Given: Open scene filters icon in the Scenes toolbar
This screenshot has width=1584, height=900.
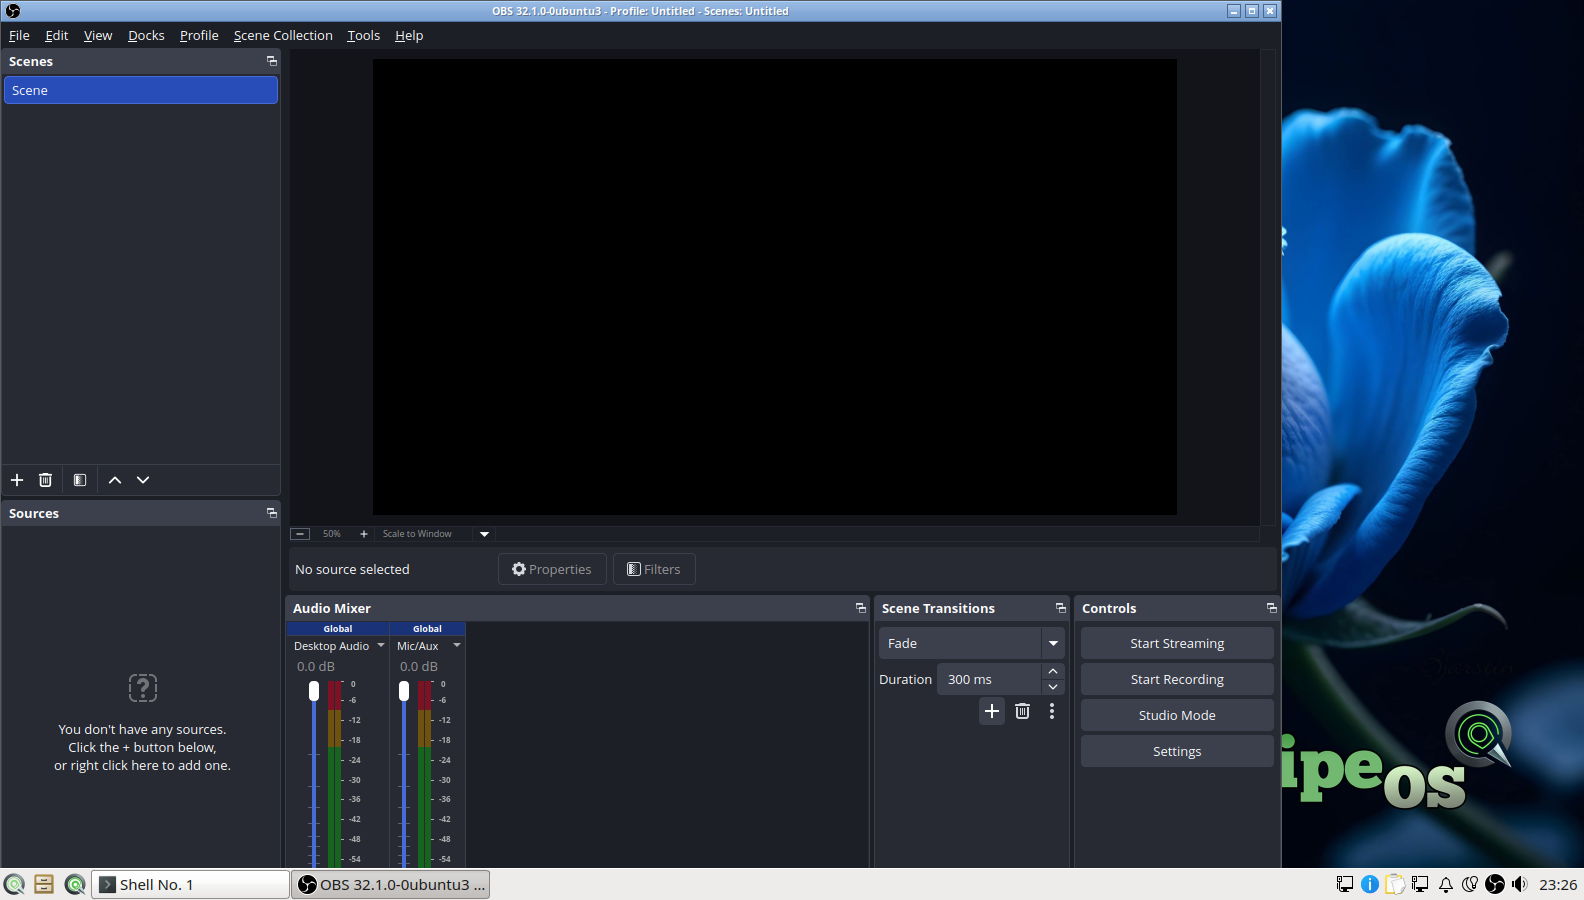Looking at the screenshot, I should (x=80, y=480).
